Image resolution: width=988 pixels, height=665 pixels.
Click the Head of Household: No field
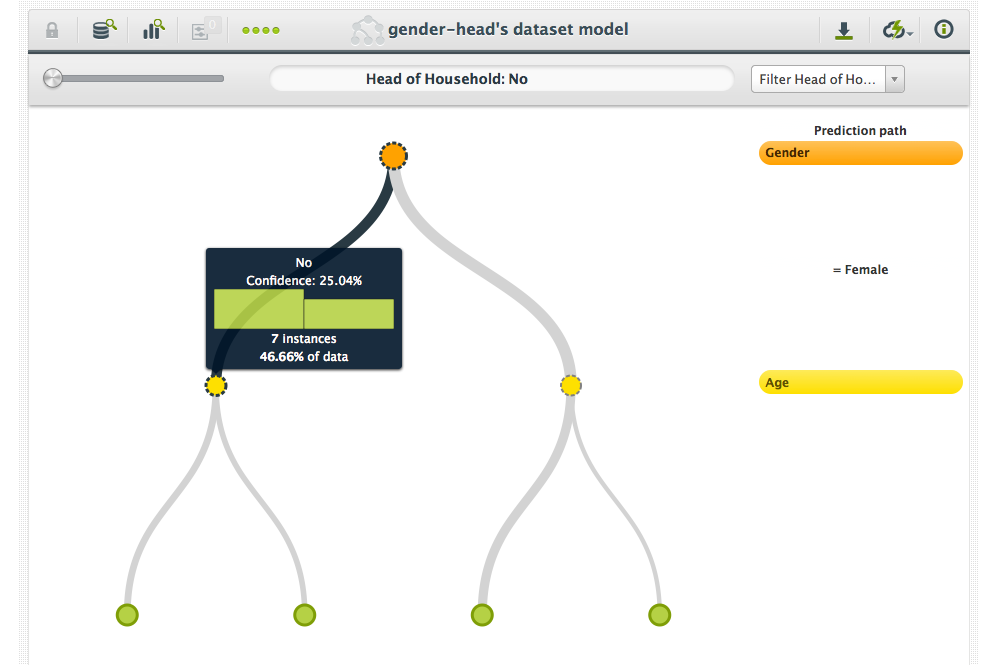coord(502,79)
